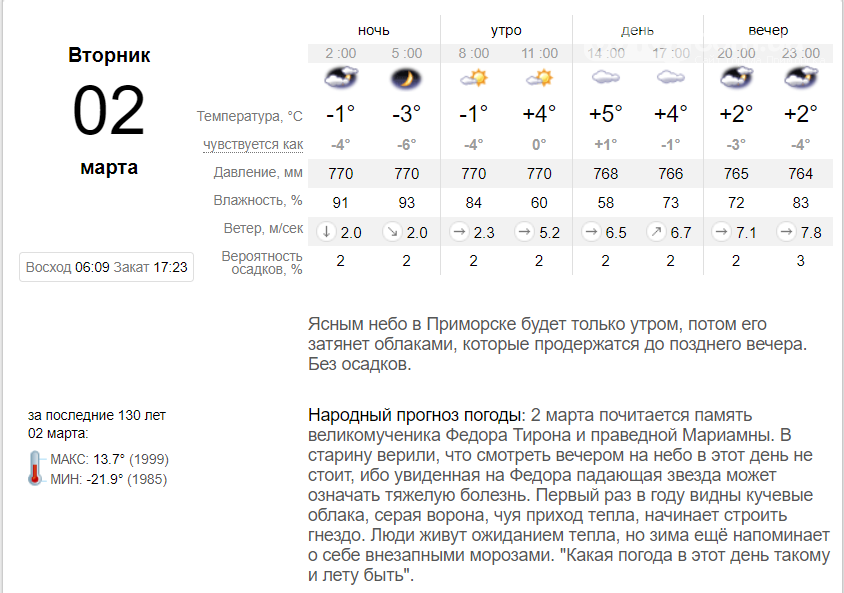Click the 14:00 cloudy weather icon

click(x=606, y=77)
